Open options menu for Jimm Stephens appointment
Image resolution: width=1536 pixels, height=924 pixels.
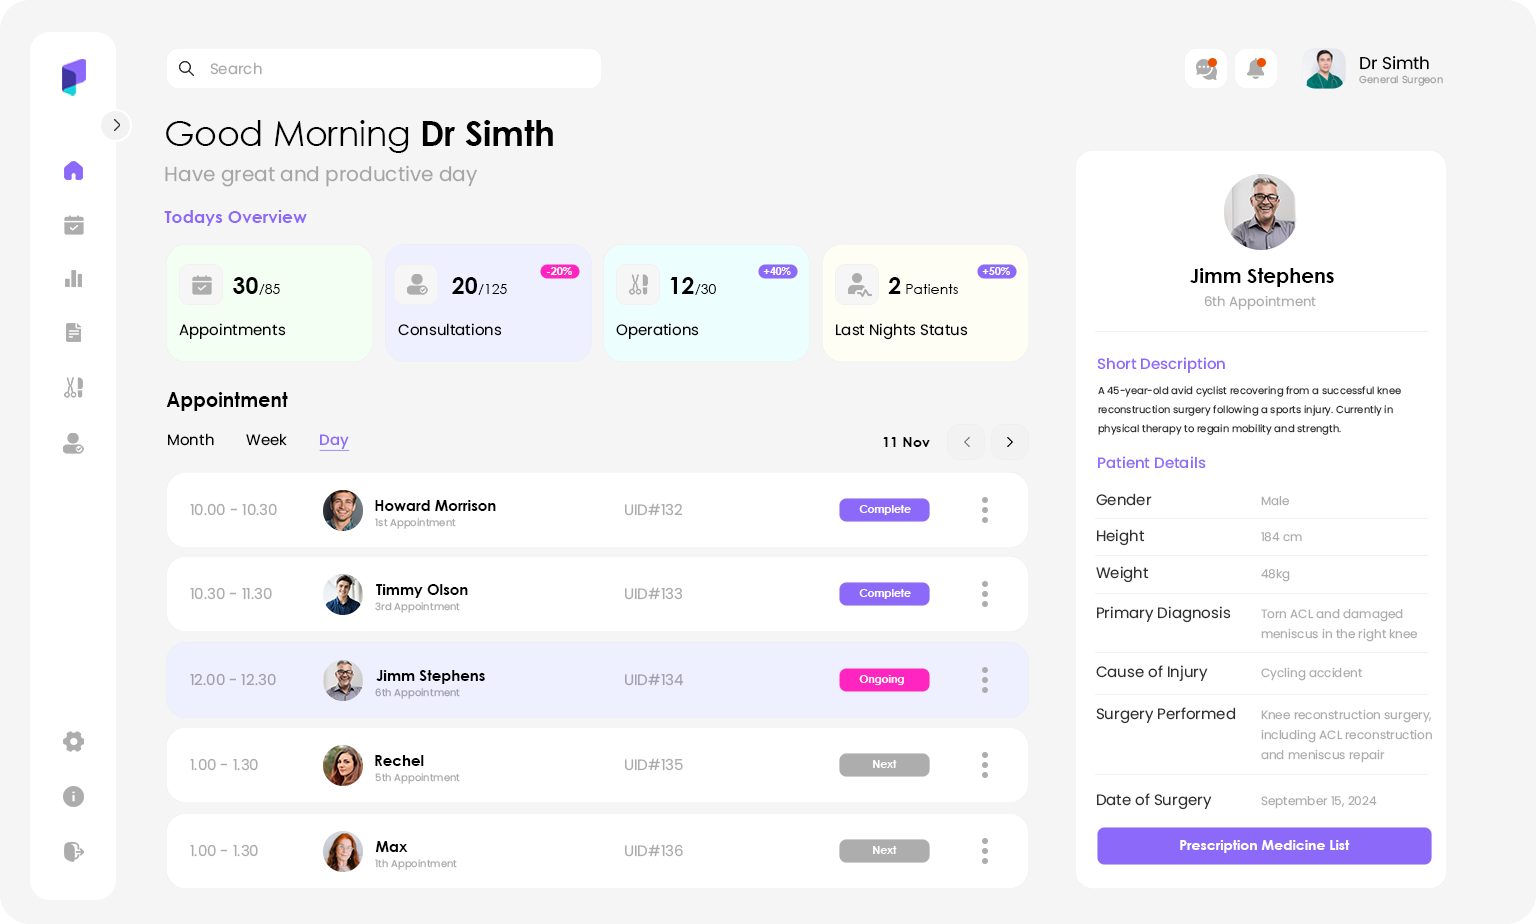tap(984, 680)
